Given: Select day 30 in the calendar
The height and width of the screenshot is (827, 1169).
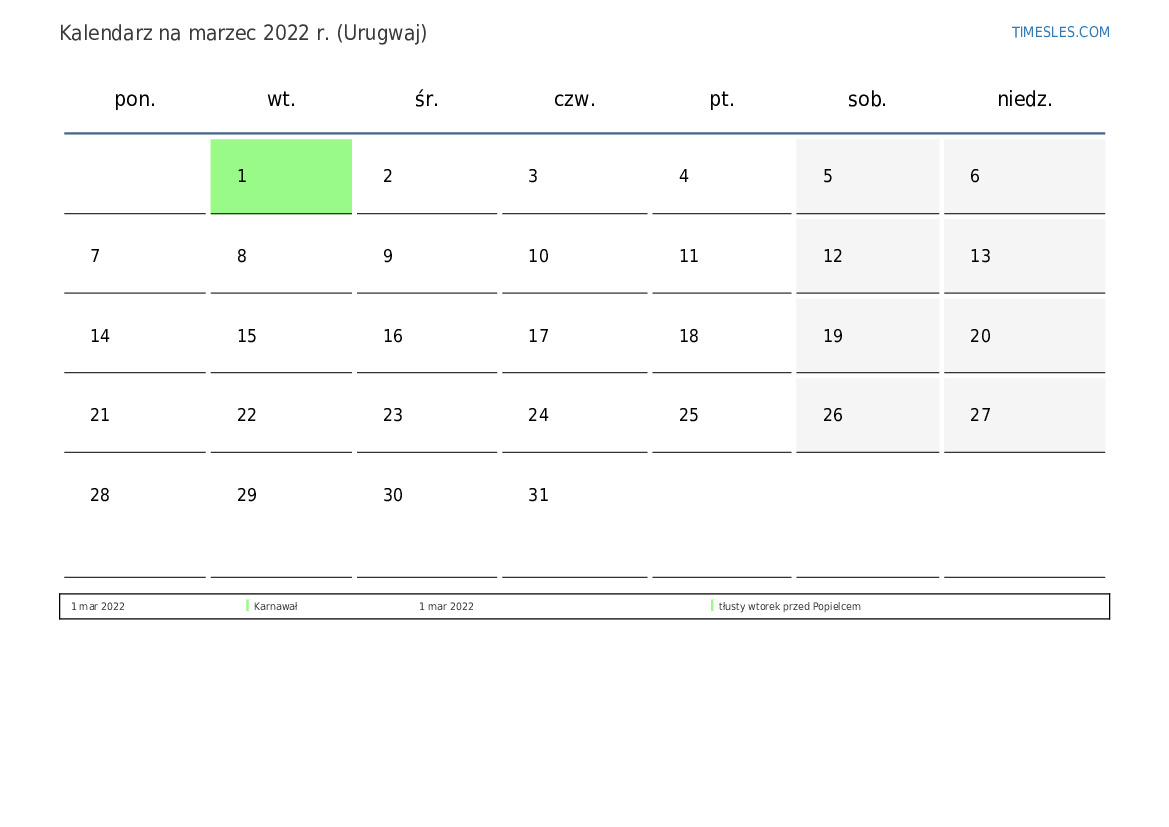Looking at the screenshot, I should point(426,518).
